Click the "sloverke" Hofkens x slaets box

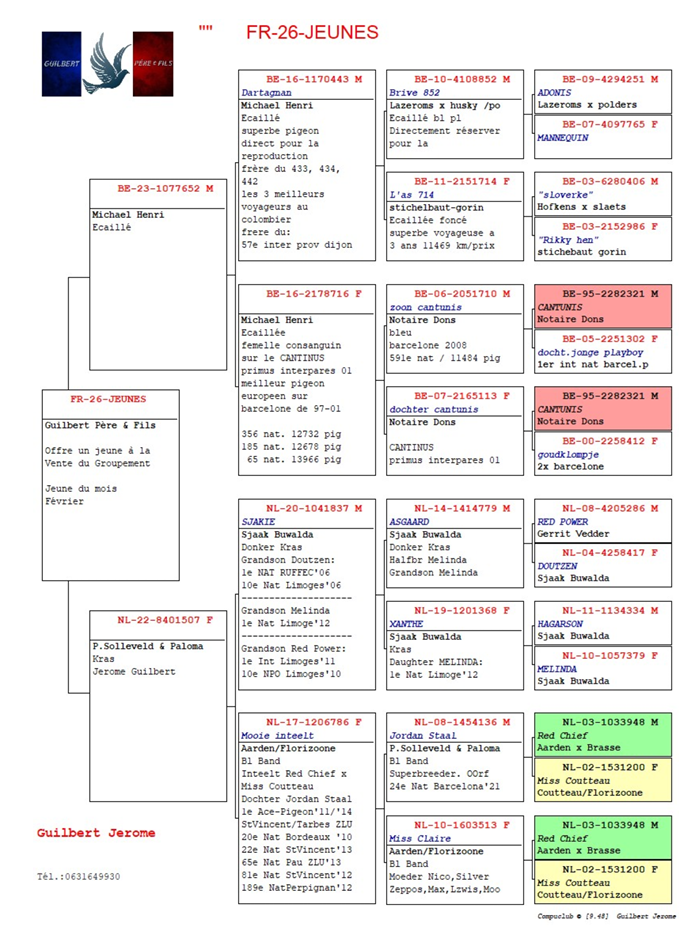tap(602, 194)
